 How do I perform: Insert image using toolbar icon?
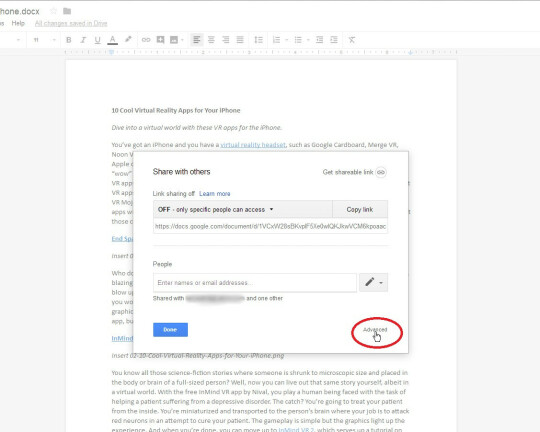(x=174, y=40)
